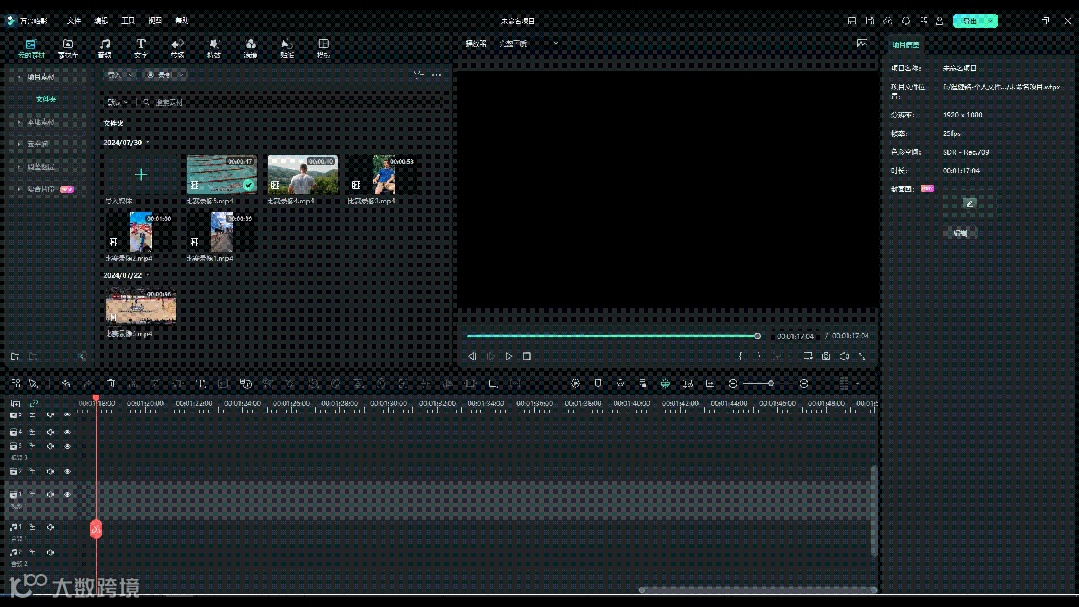Click the Edit button in Project Info panel
Image resolution: width=1079 pixels, height=607 pixels.
coord(961,233)
